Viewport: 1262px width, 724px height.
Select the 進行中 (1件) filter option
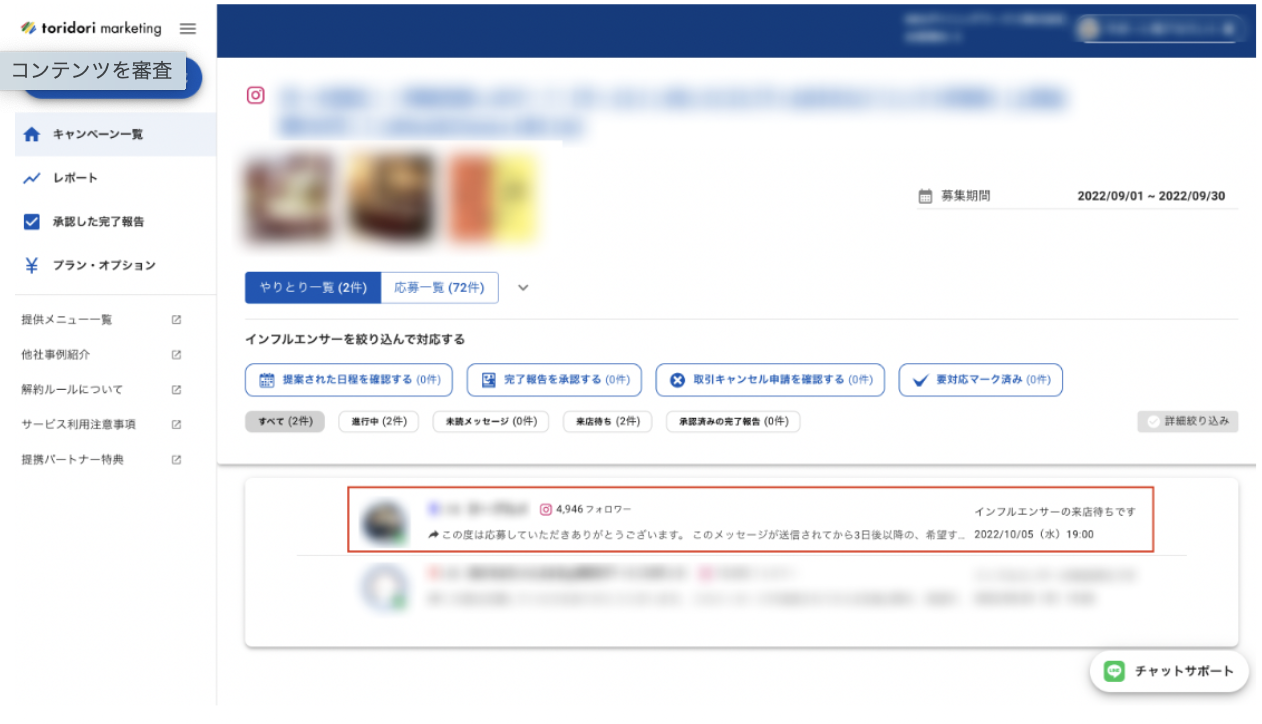[x=379, y=421]
